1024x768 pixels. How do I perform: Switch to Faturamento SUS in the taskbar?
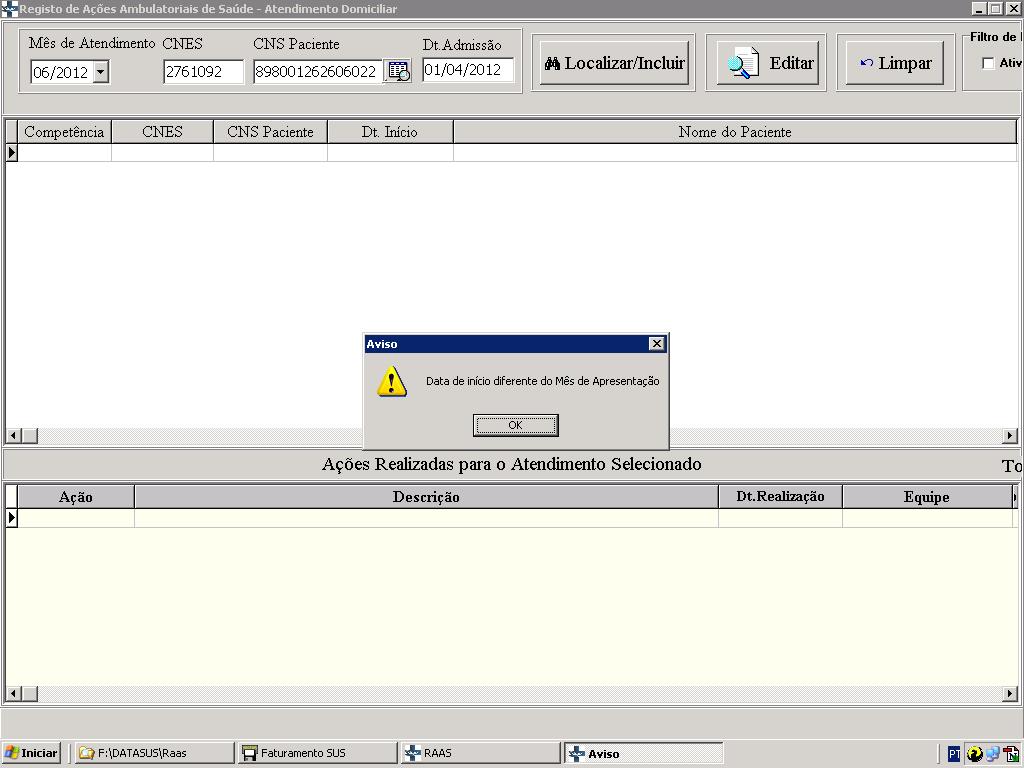pyautogui.click(x=318, y=753)
